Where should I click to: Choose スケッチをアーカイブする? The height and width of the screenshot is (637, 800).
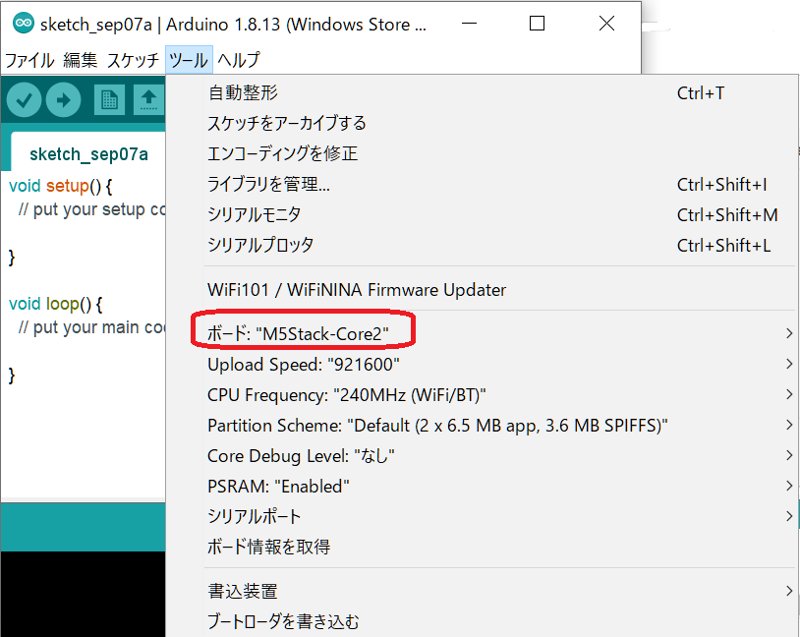point(482,123)
